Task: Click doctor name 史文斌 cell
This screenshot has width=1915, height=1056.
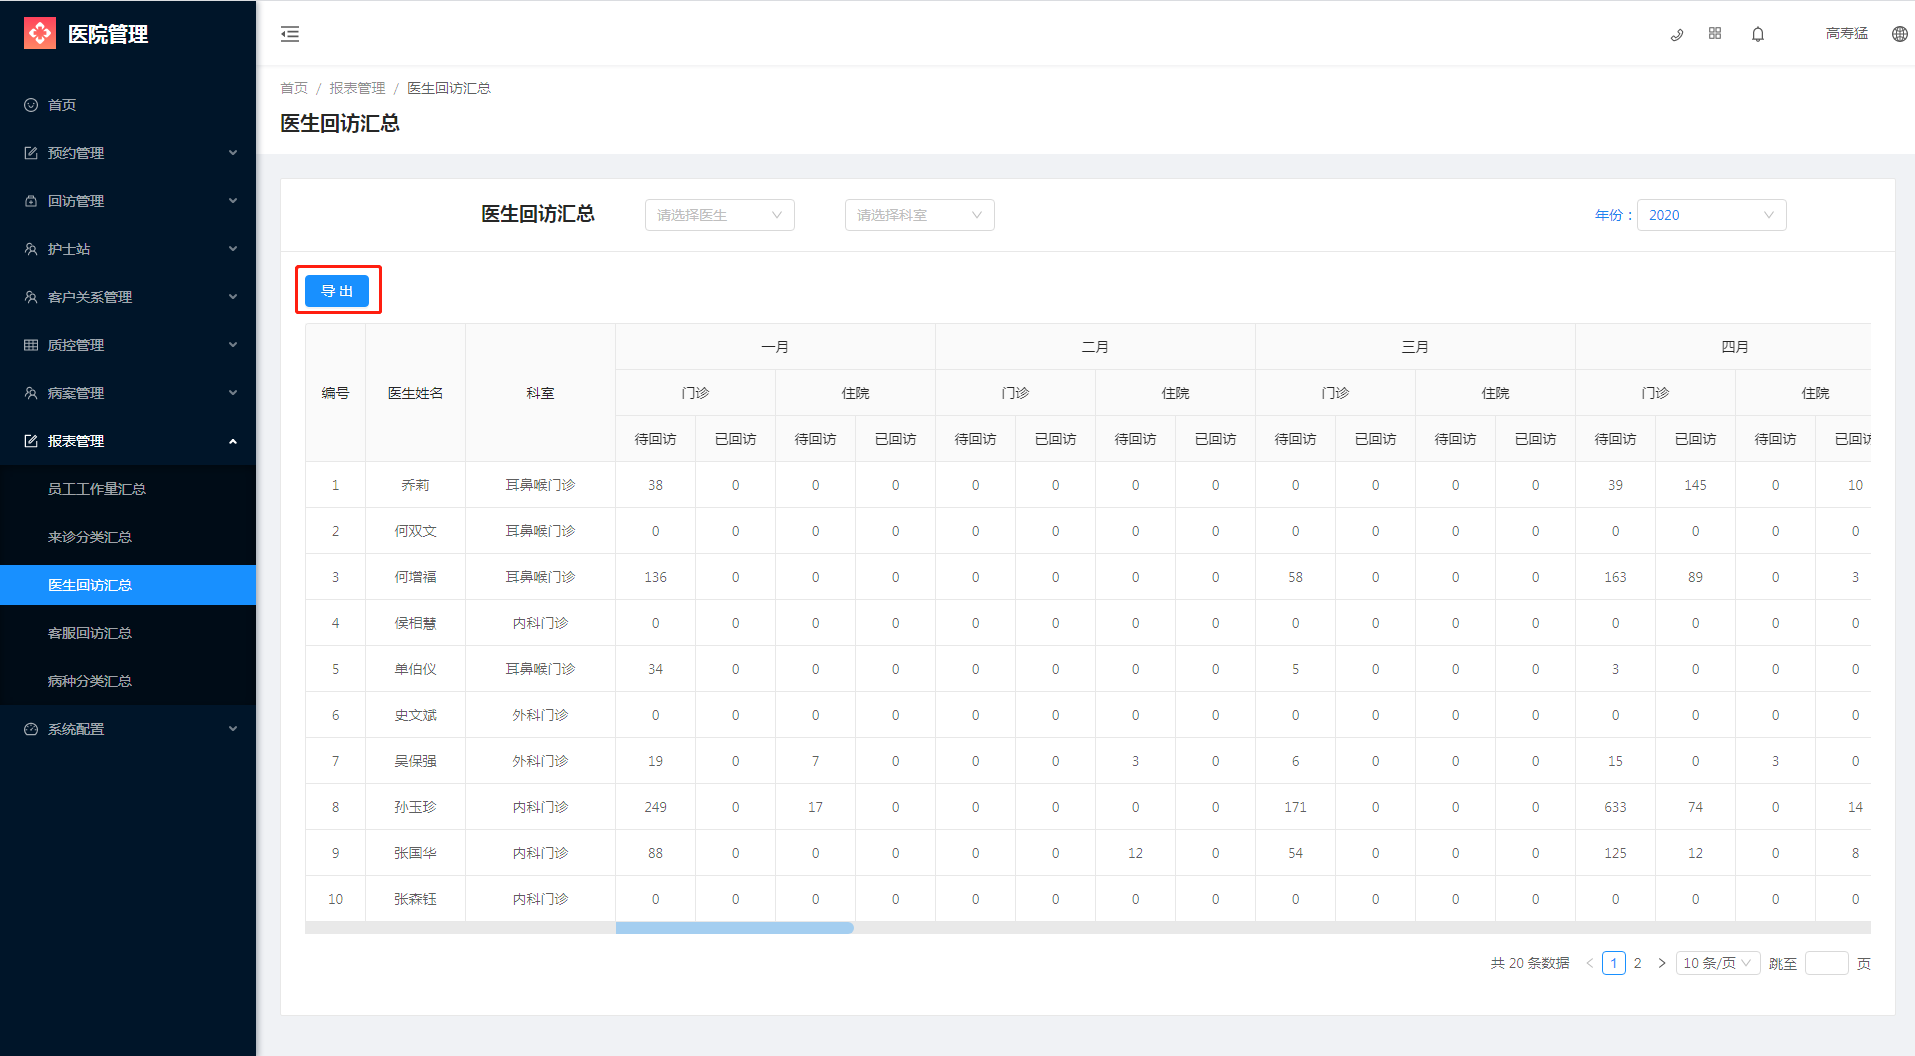Action: click(415, 715)
